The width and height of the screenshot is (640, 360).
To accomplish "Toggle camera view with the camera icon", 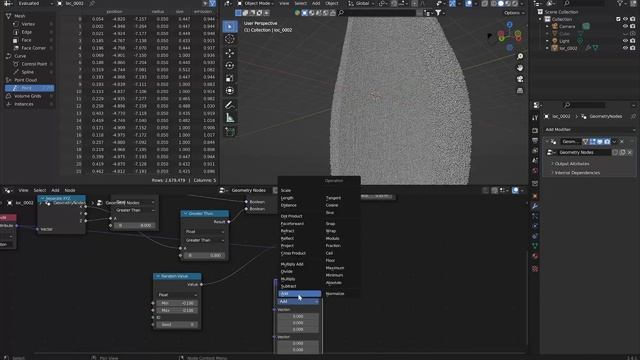I will tap(520, 79).
